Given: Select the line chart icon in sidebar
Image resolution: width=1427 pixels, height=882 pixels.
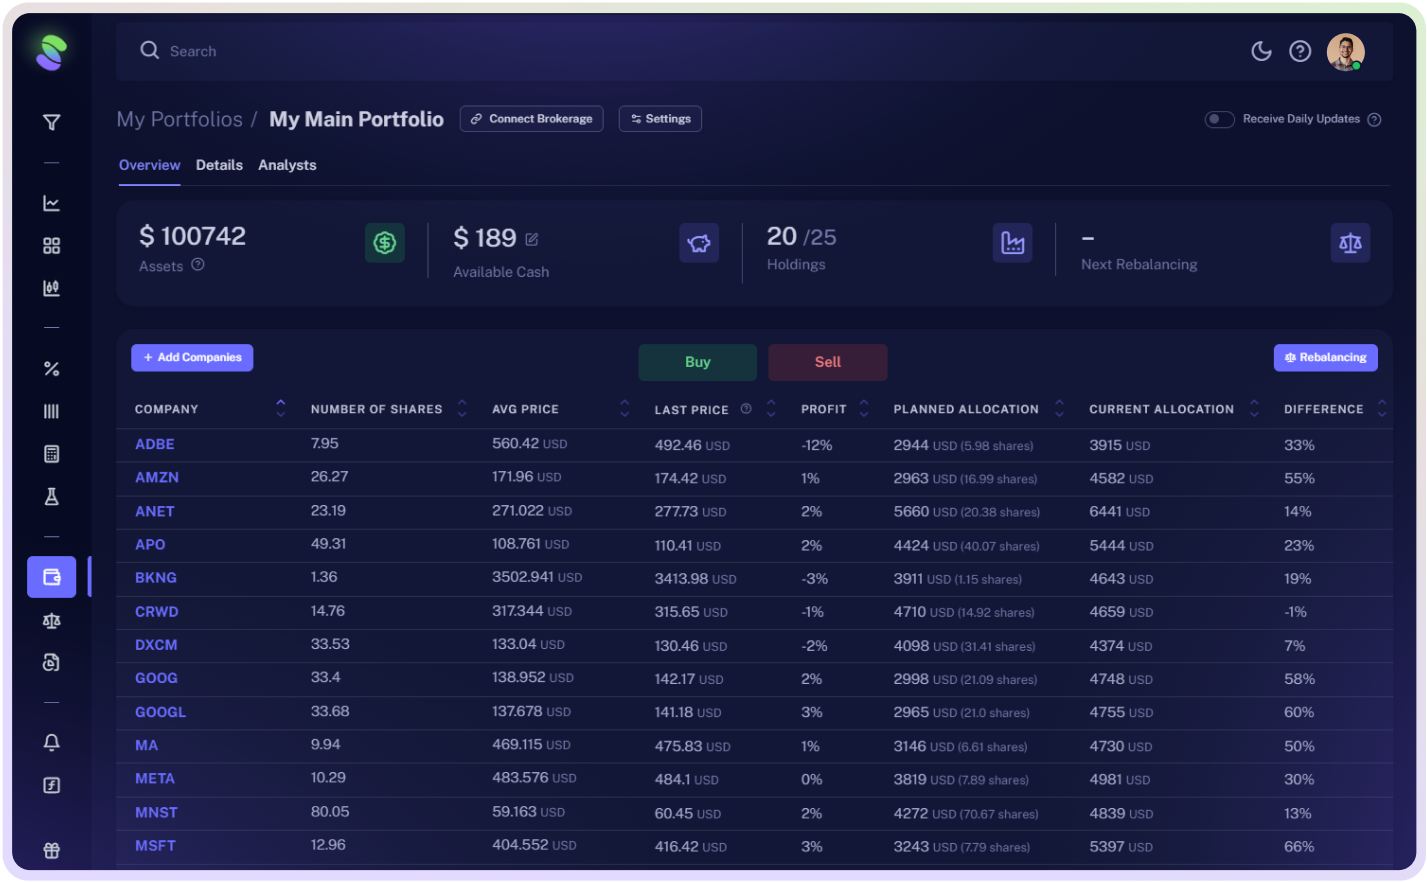Looking at the screenshot, I should tap(51, 202).
